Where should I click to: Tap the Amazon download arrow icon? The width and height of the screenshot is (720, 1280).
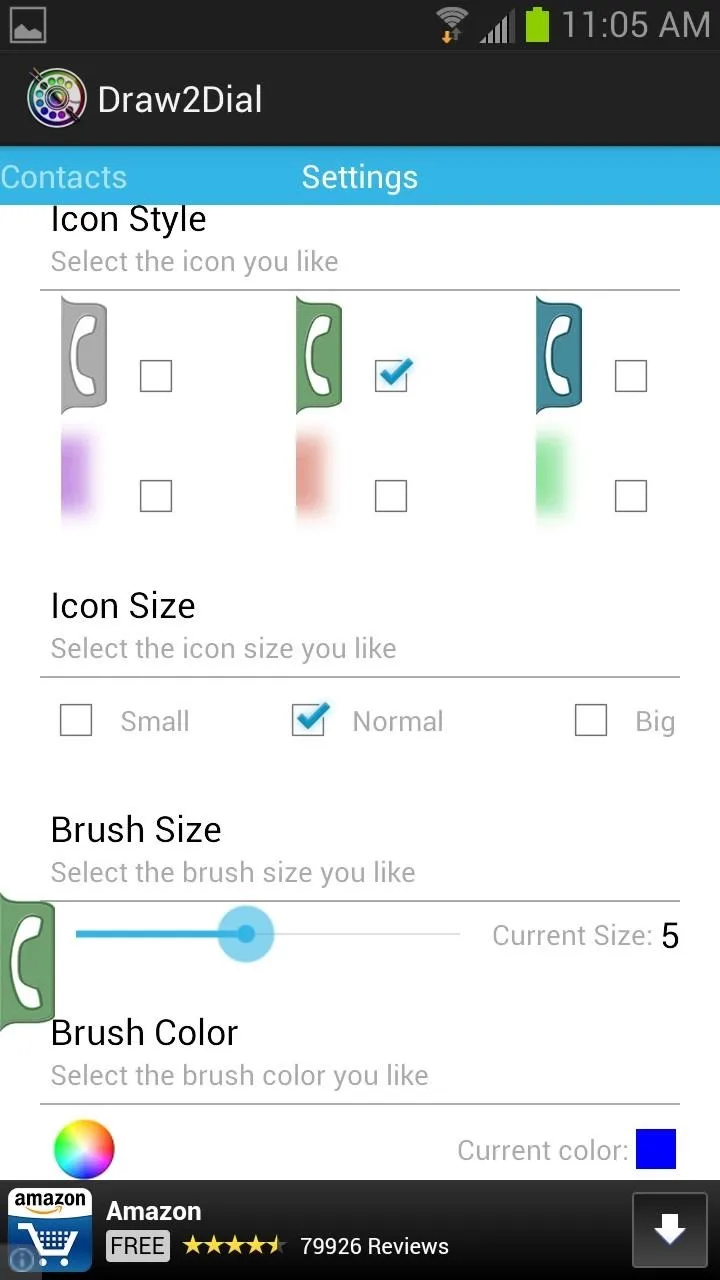click(x=669, y=1230)
